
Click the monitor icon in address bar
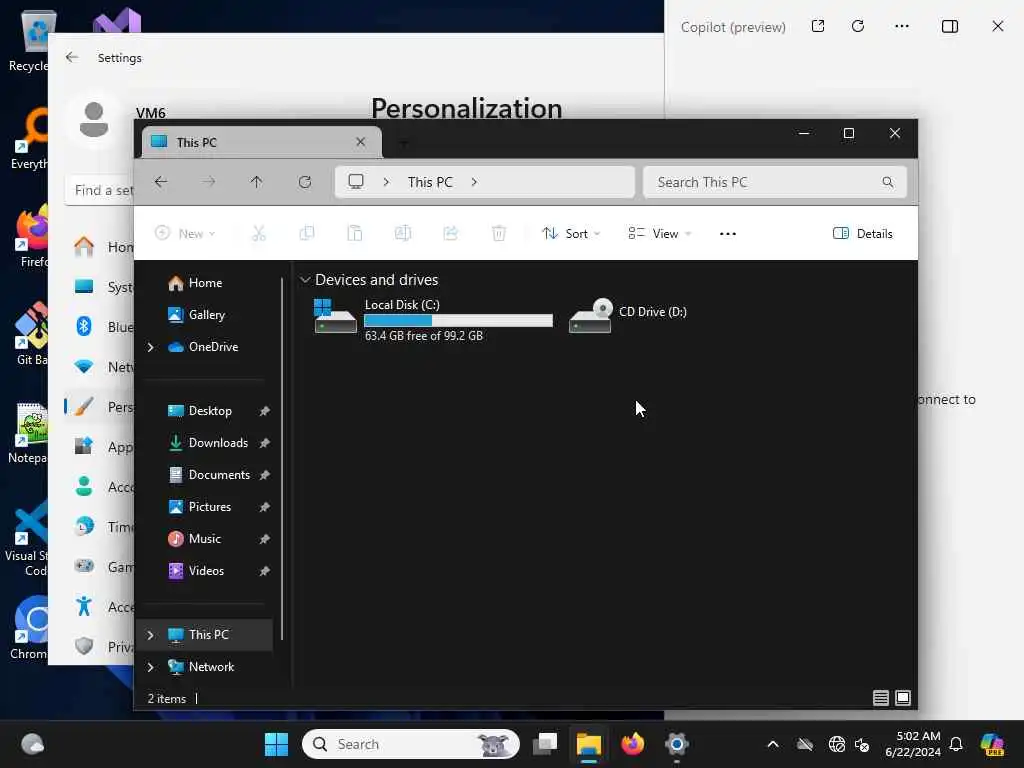(356, 182)
